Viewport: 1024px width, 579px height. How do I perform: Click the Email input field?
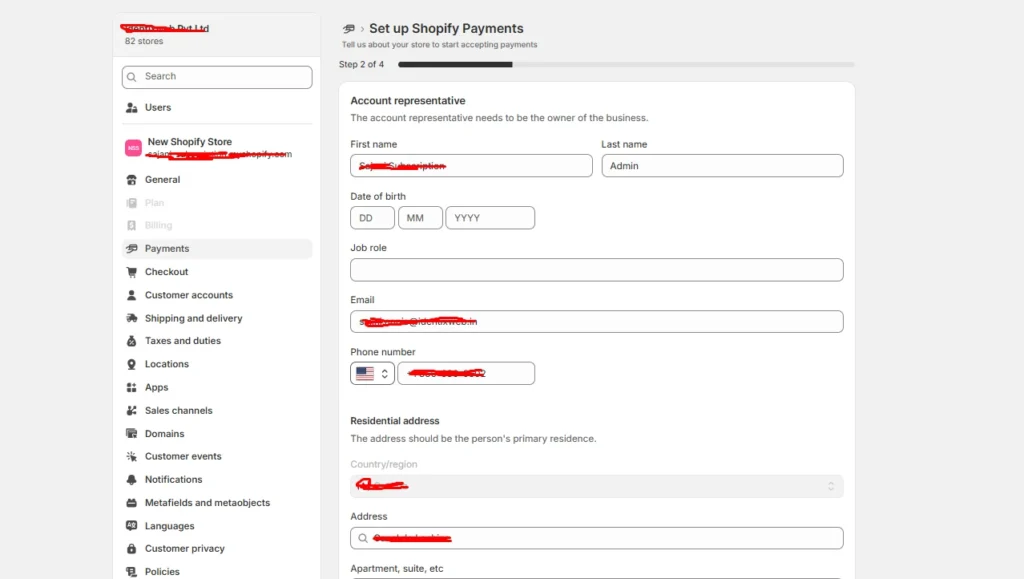pos(597,322)
